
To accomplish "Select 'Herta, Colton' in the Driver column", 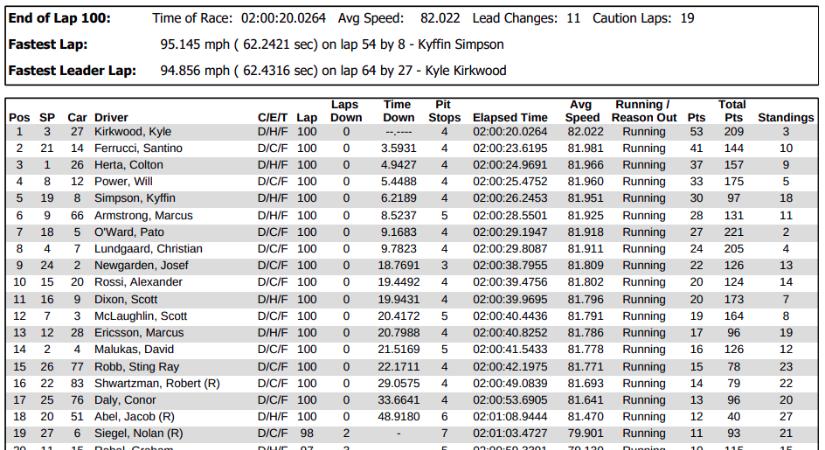I will pos(129,165).
